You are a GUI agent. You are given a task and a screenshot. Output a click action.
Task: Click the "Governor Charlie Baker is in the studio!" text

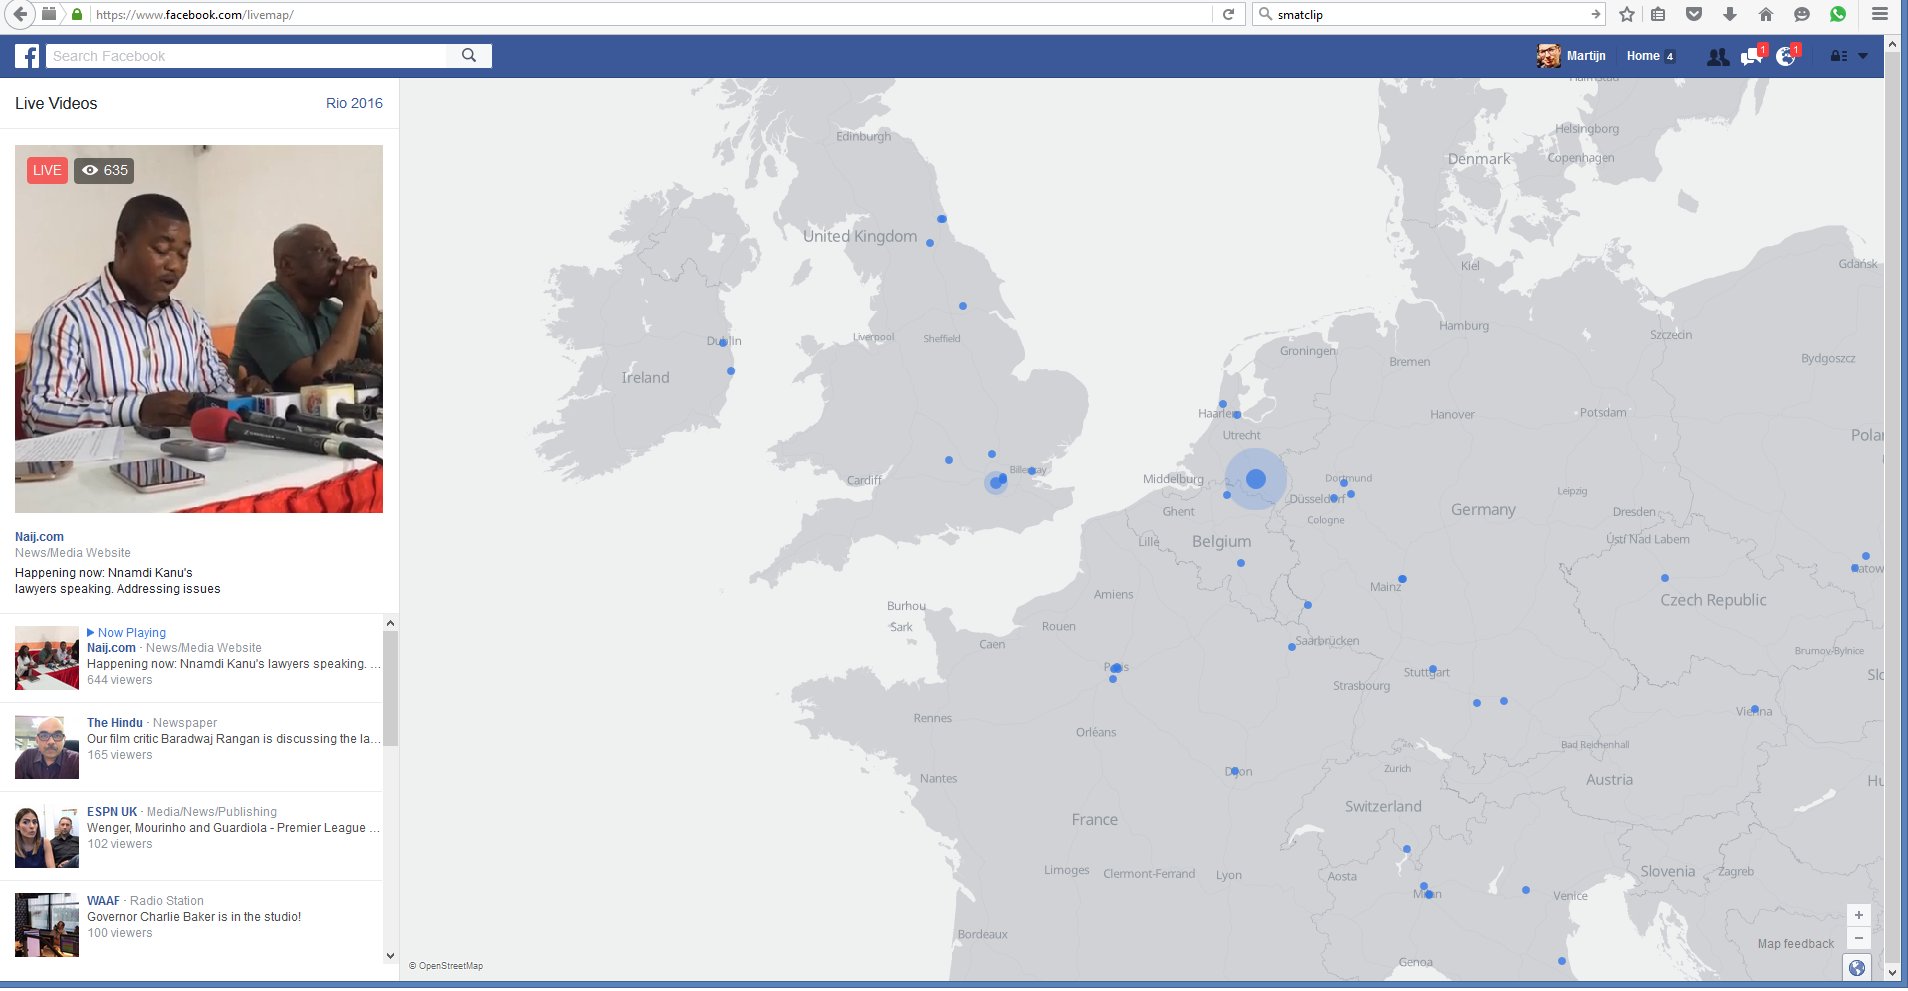[194, 917]
